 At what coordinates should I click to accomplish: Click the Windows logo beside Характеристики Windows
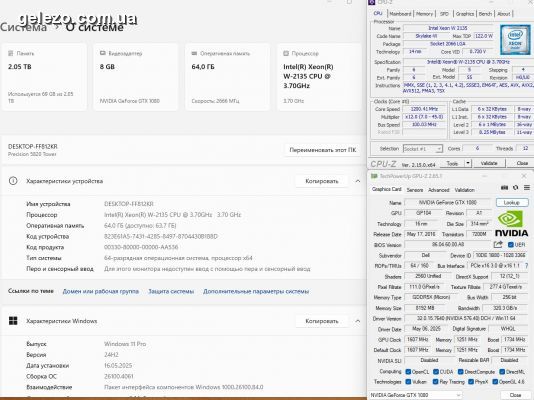[13, 321]
